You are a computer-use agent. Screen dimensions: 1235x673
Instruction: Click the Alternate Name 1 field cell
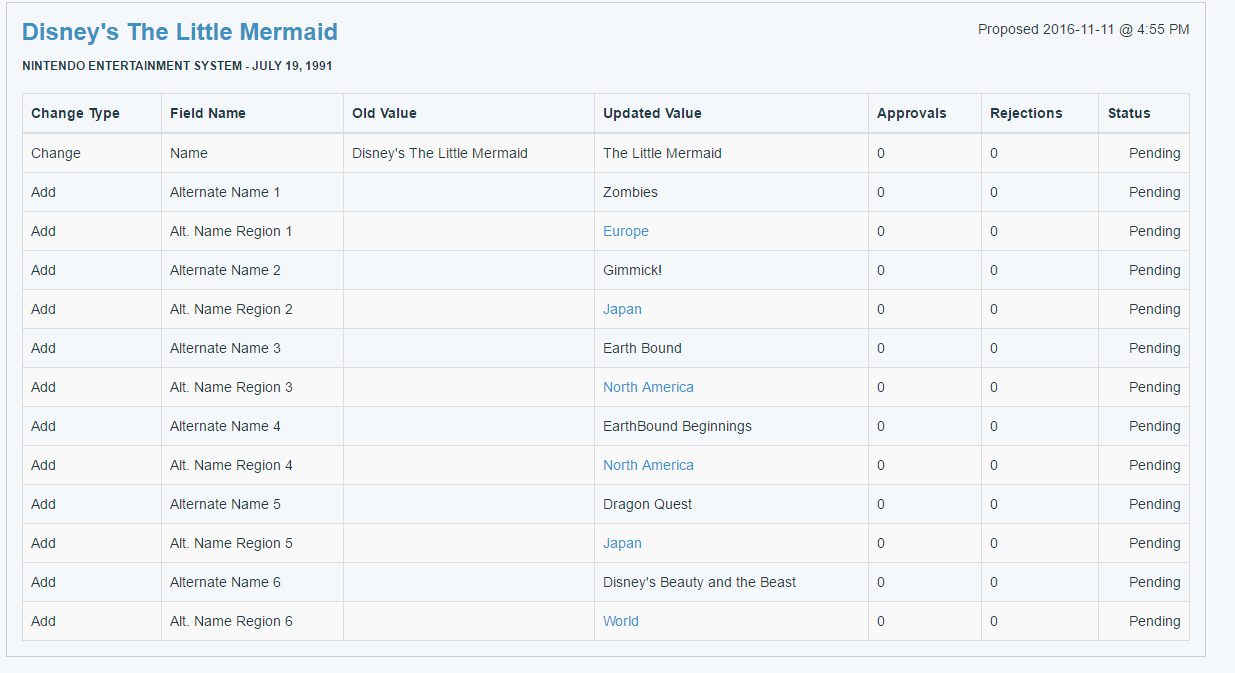[252, 192]
